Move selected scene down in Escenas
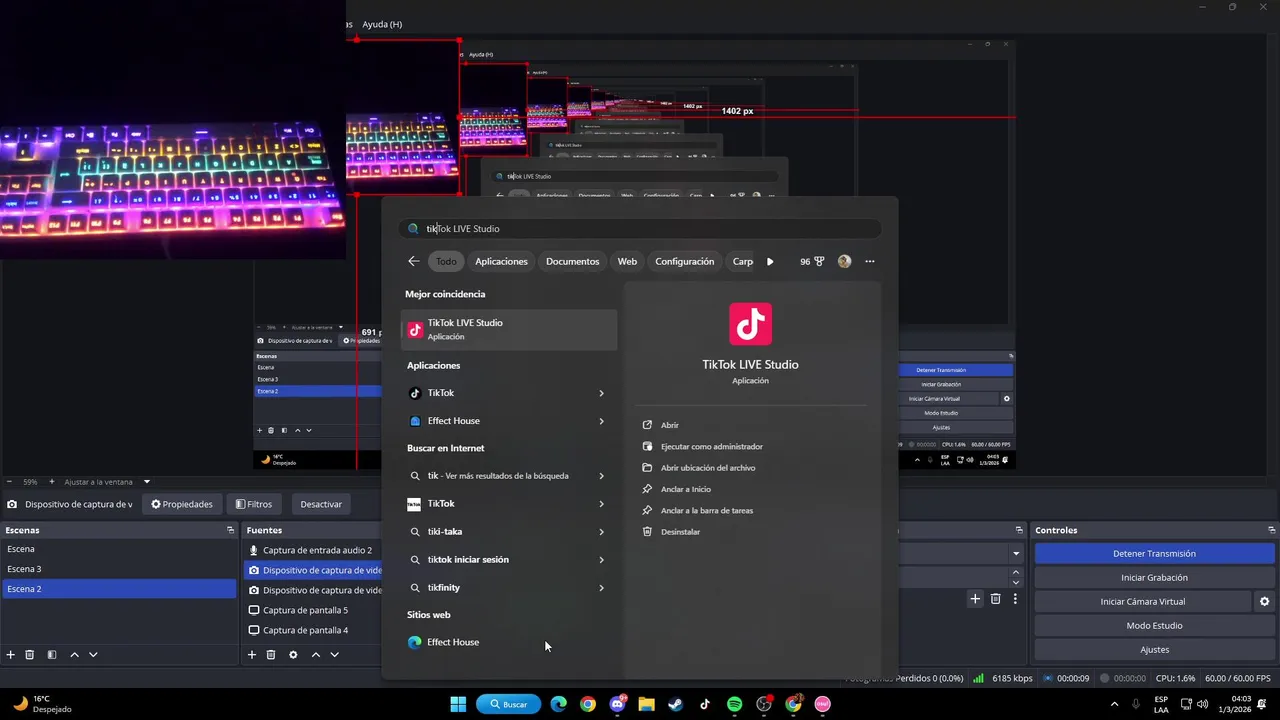 (x=93, y=655)
